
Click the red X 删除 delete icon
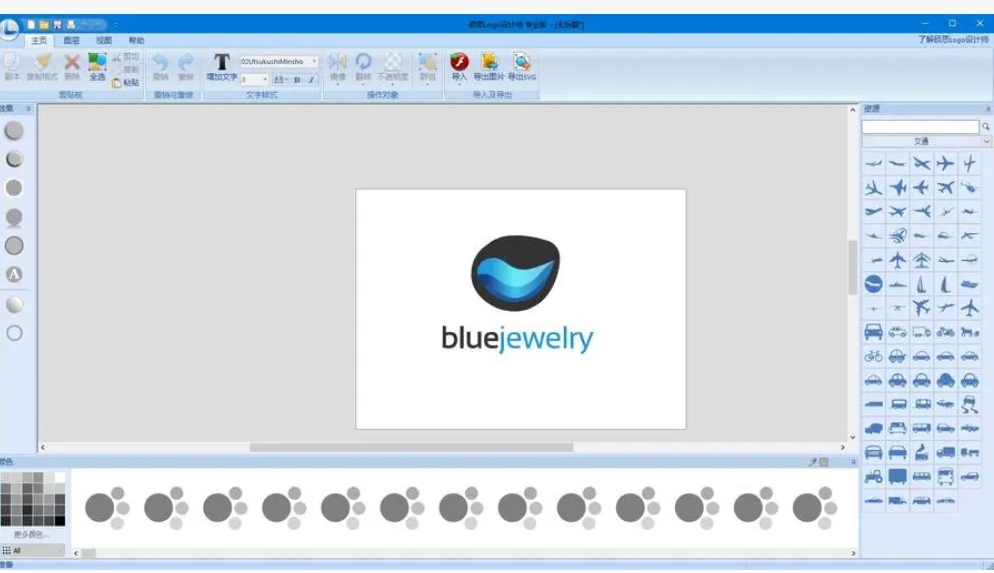(72, 62)
